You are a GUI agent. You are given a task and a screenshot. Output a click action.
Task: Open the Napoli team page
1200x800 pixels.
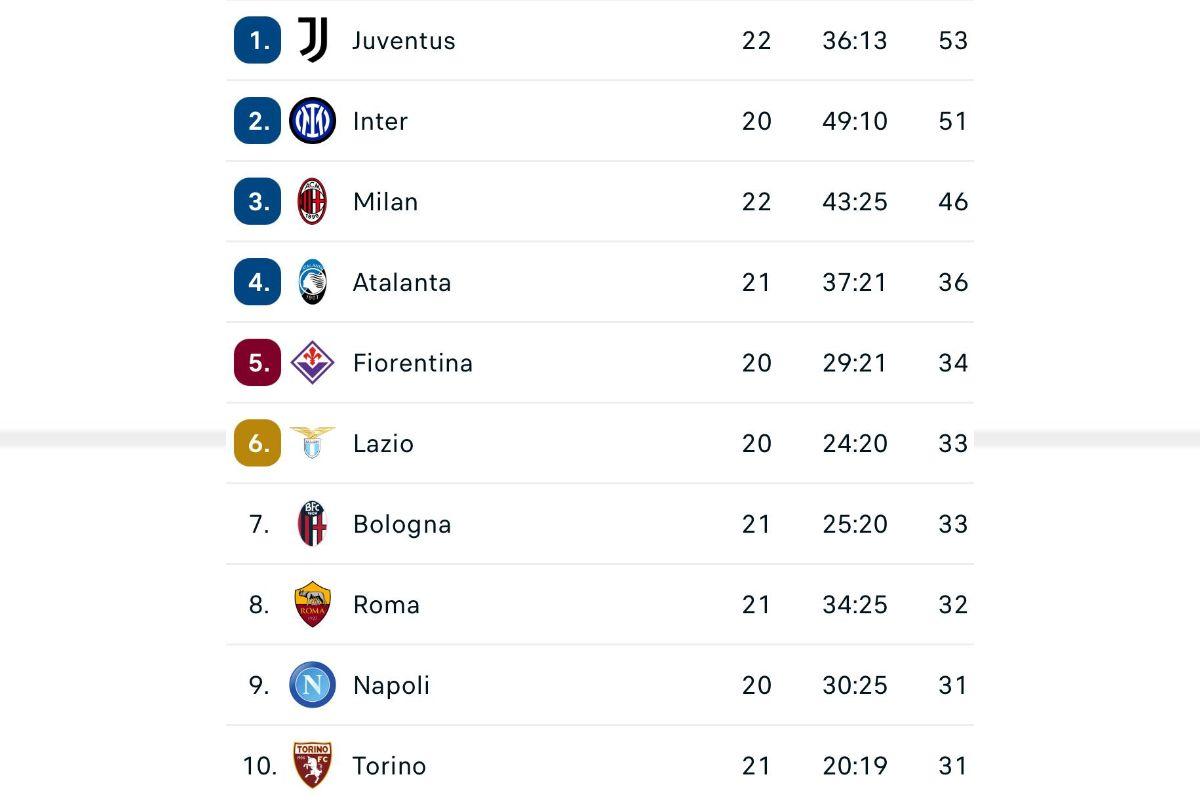point(391,685)
